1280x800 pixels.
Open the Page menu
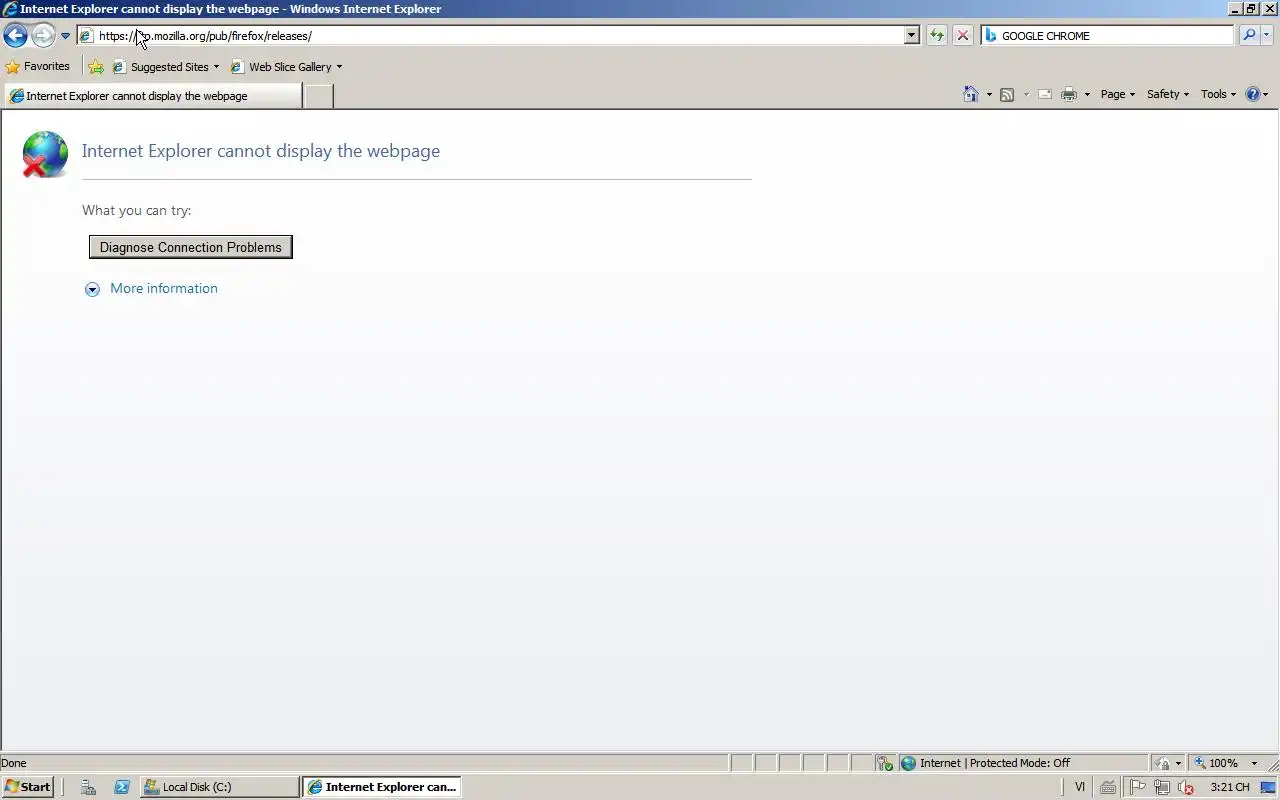[x=1117, y=94]
